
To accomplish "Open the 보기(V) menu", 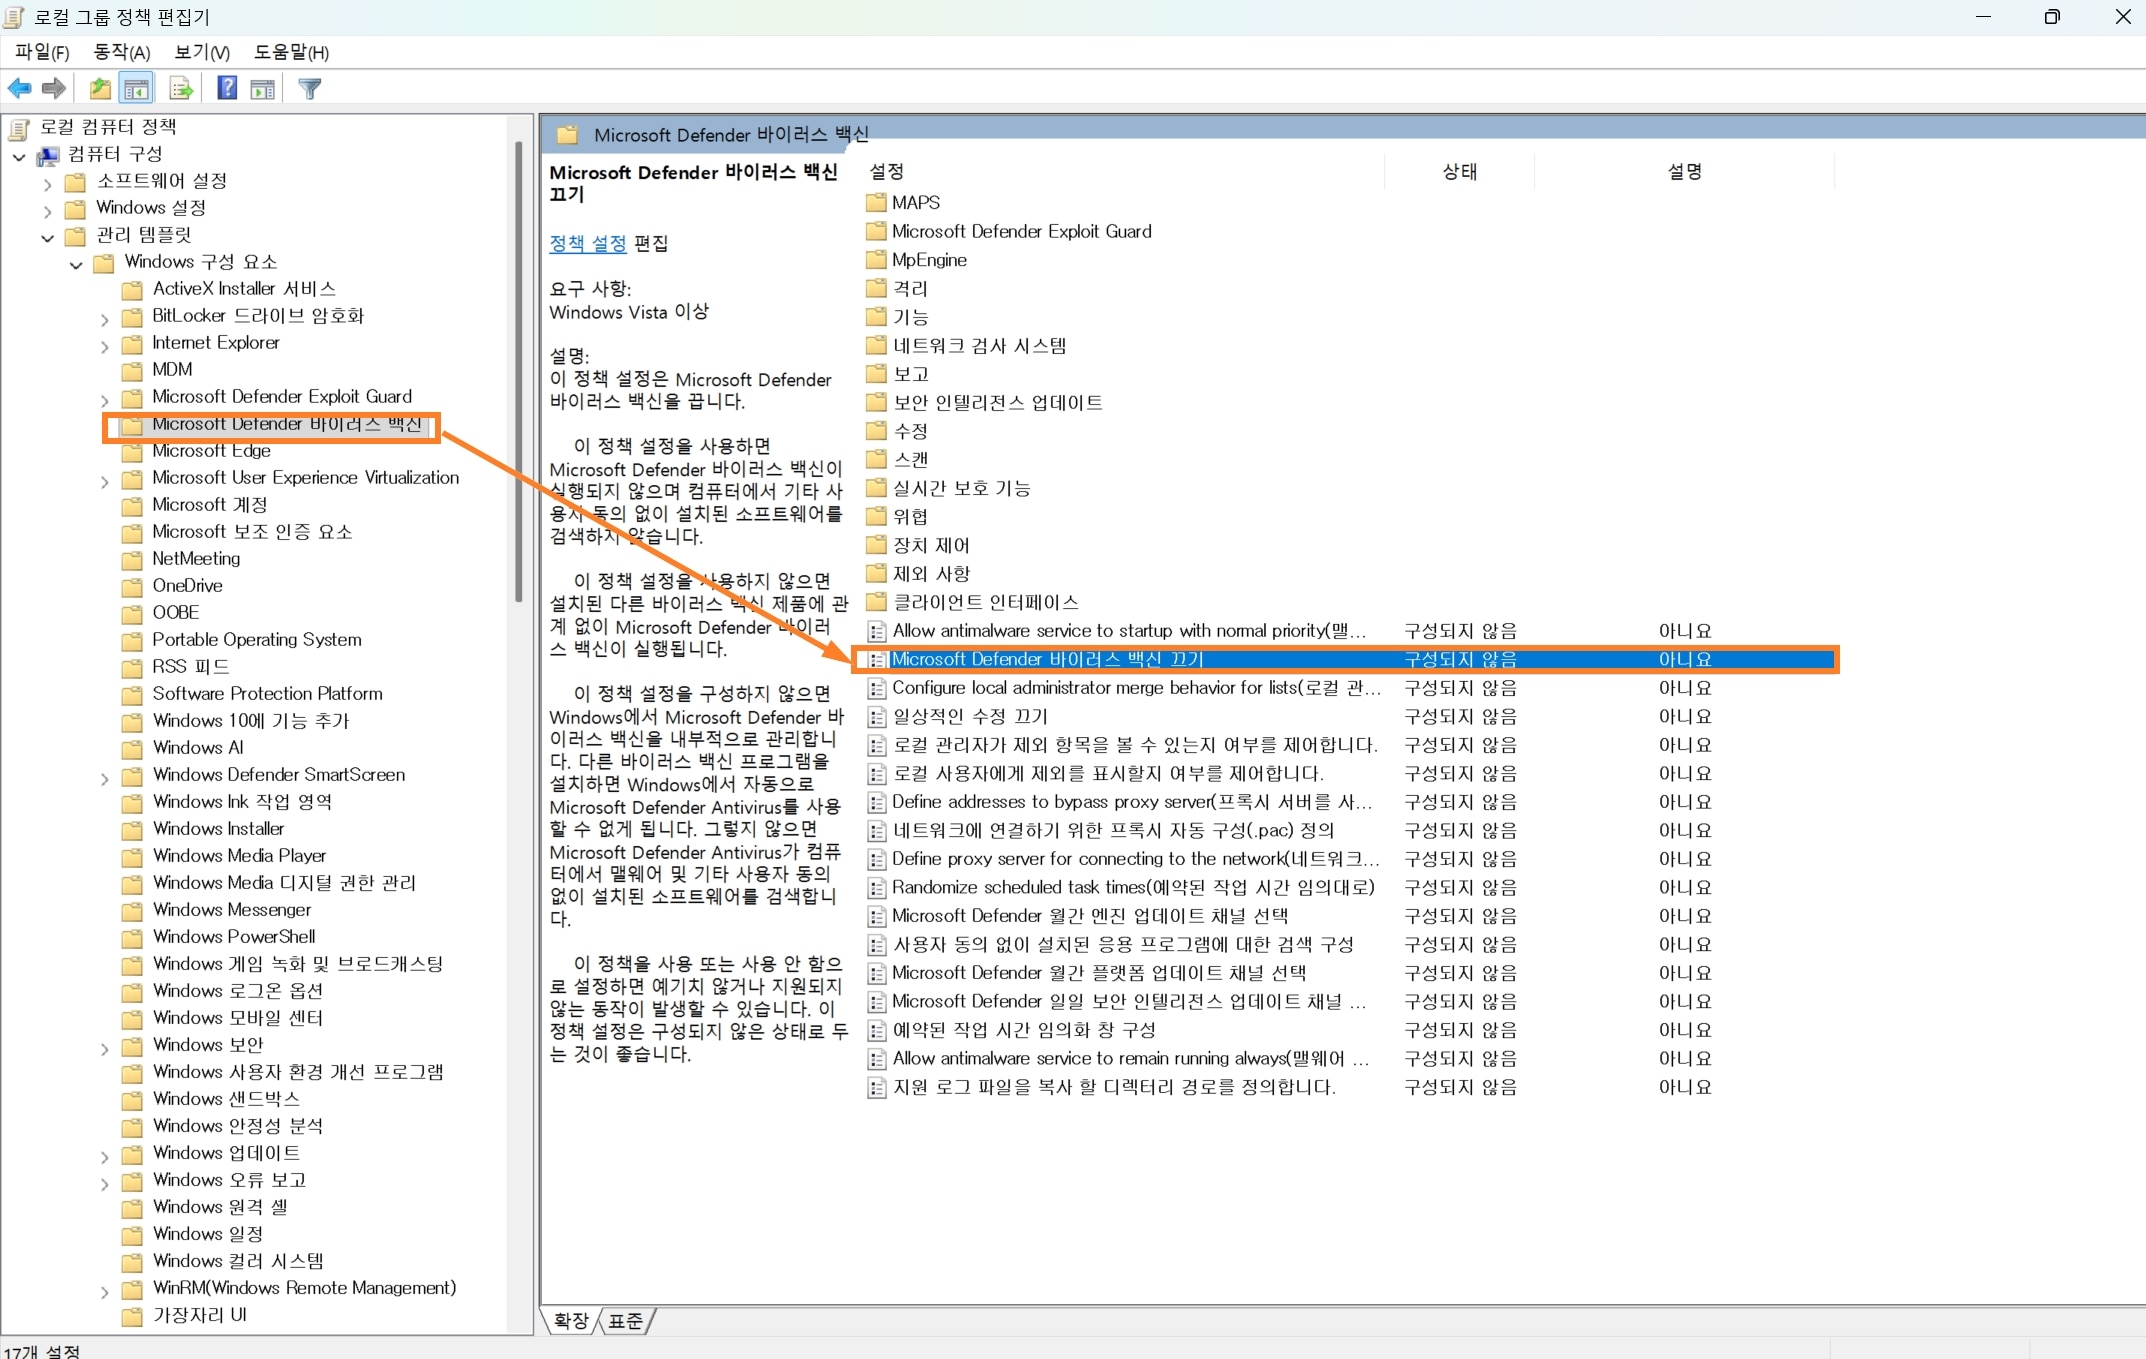I will point(202,52).
